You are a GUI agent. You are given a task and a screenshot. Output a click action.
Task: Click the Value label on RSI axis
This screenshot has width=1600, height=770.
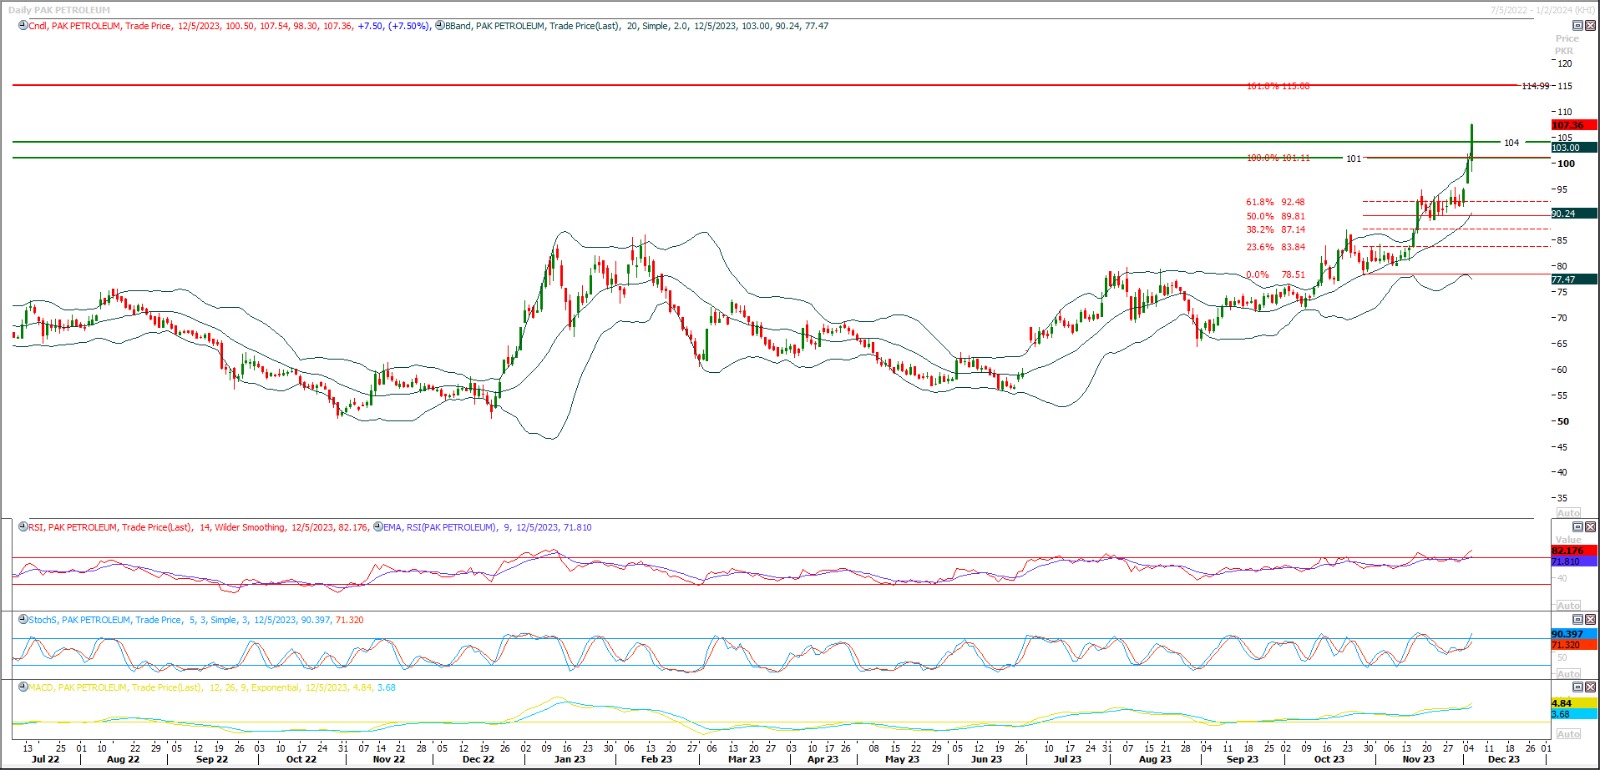click(x=1568, y=540)
